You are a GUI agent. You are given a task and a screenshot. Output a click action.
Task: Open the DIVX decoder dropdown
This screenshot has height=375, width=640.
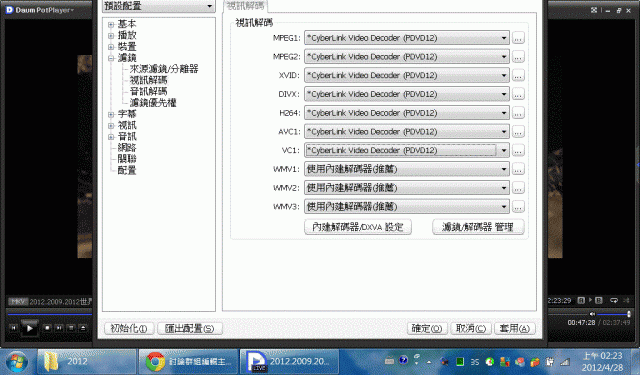pos(407,94)
